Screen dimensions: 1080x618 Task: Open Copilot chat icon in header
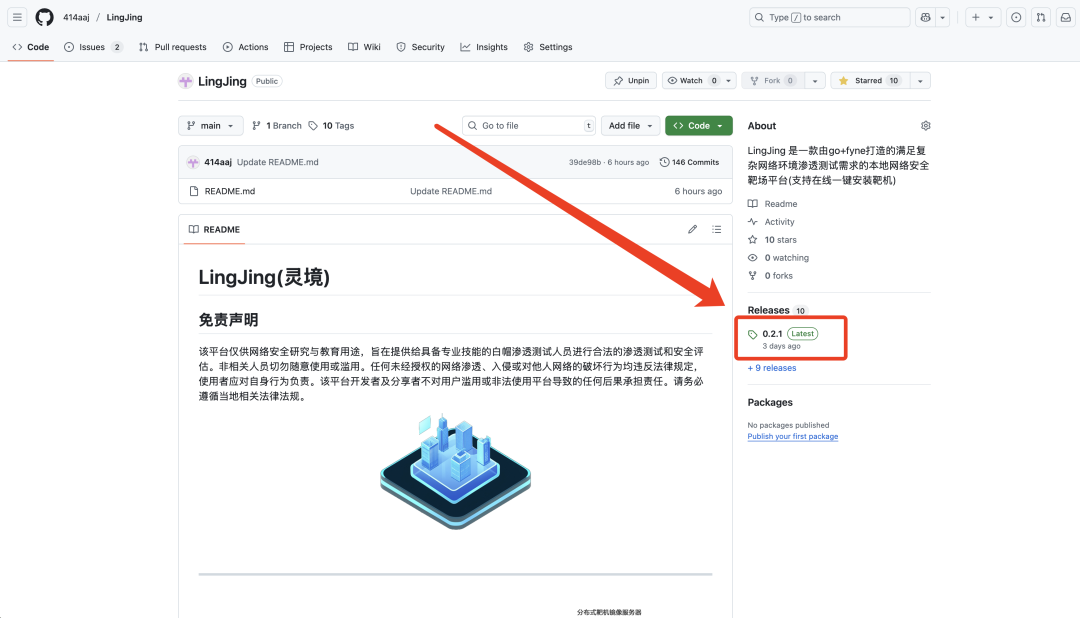(x=926, y=17)
